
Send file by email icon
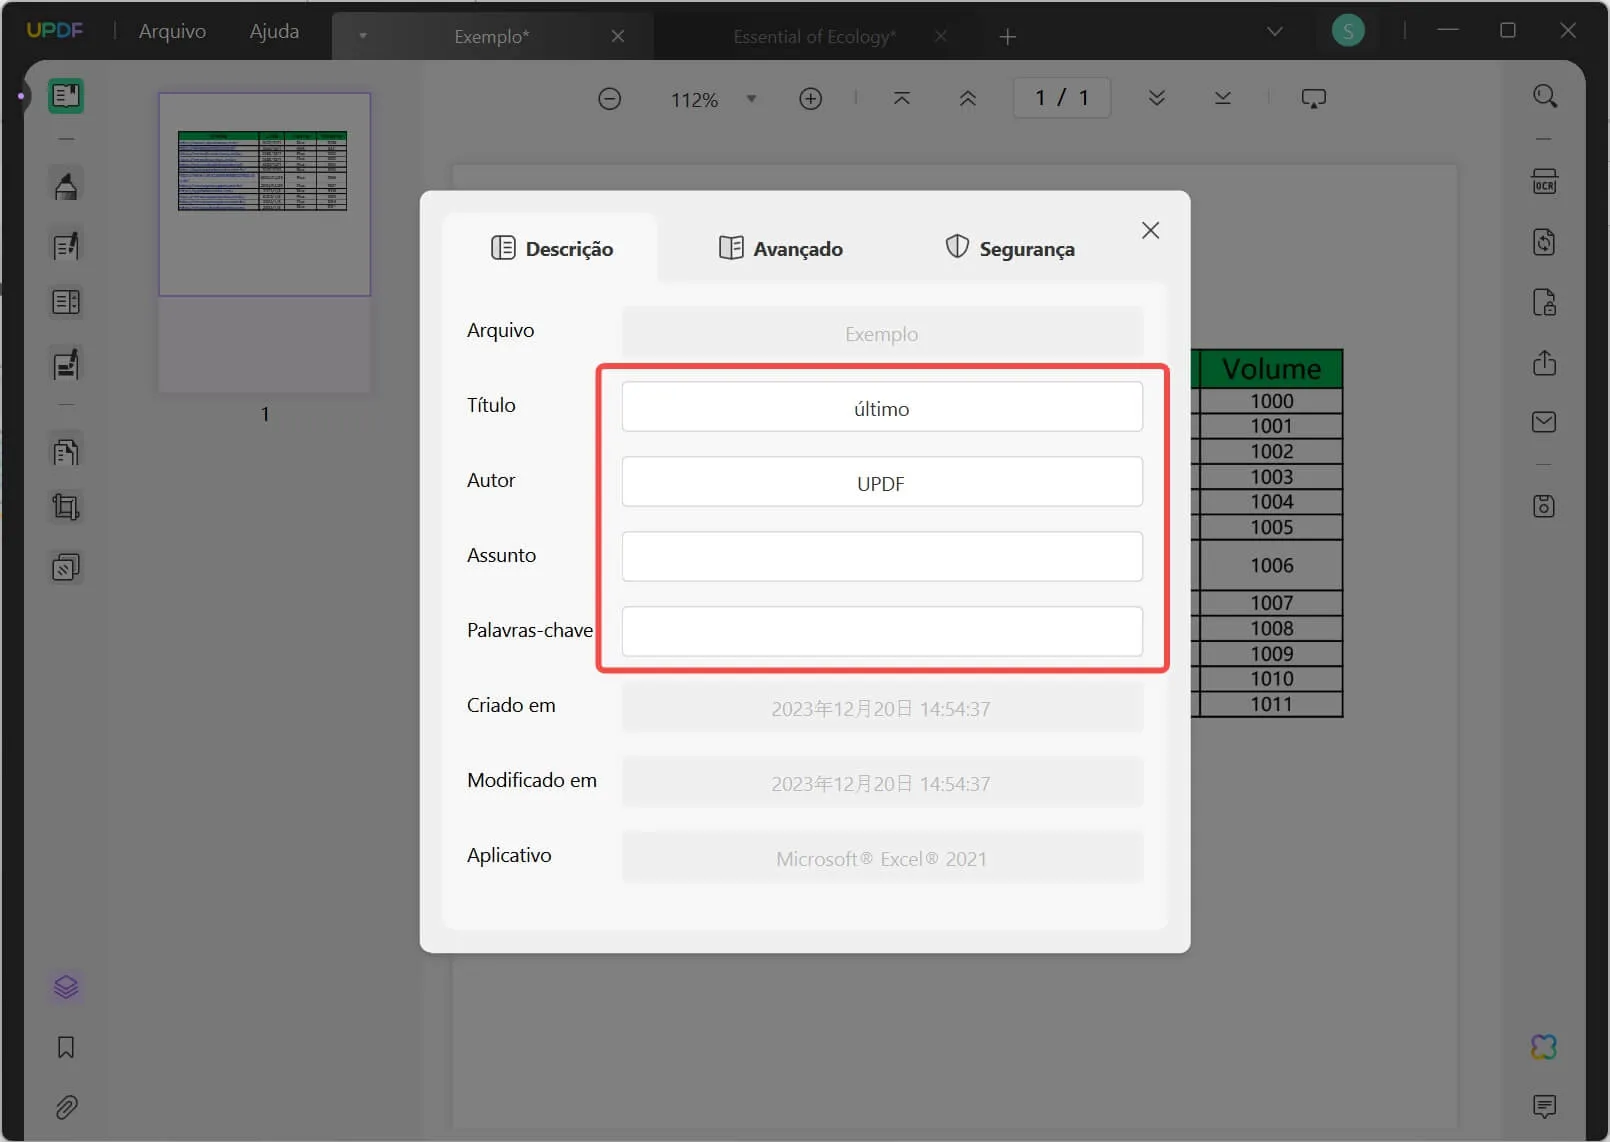pyautogui.click(x=1545, y=422)
